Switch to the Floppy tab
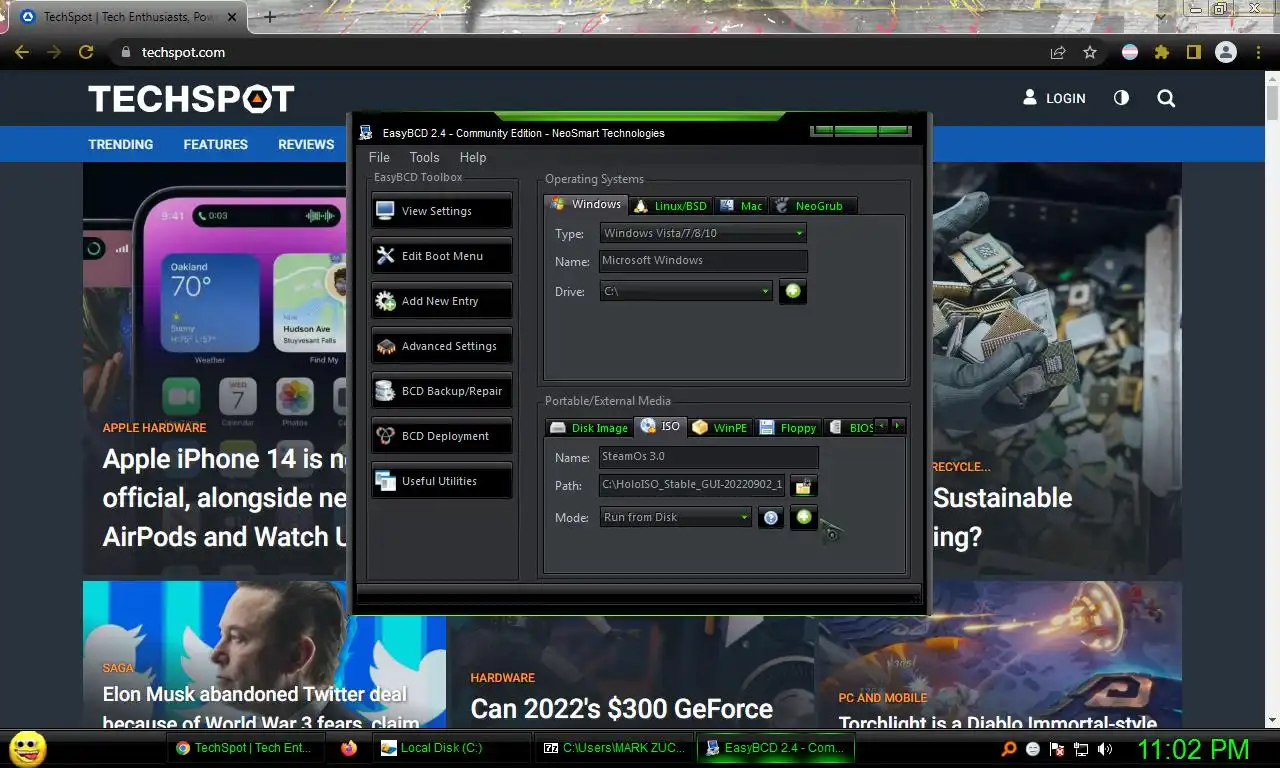 pos(788,428)
